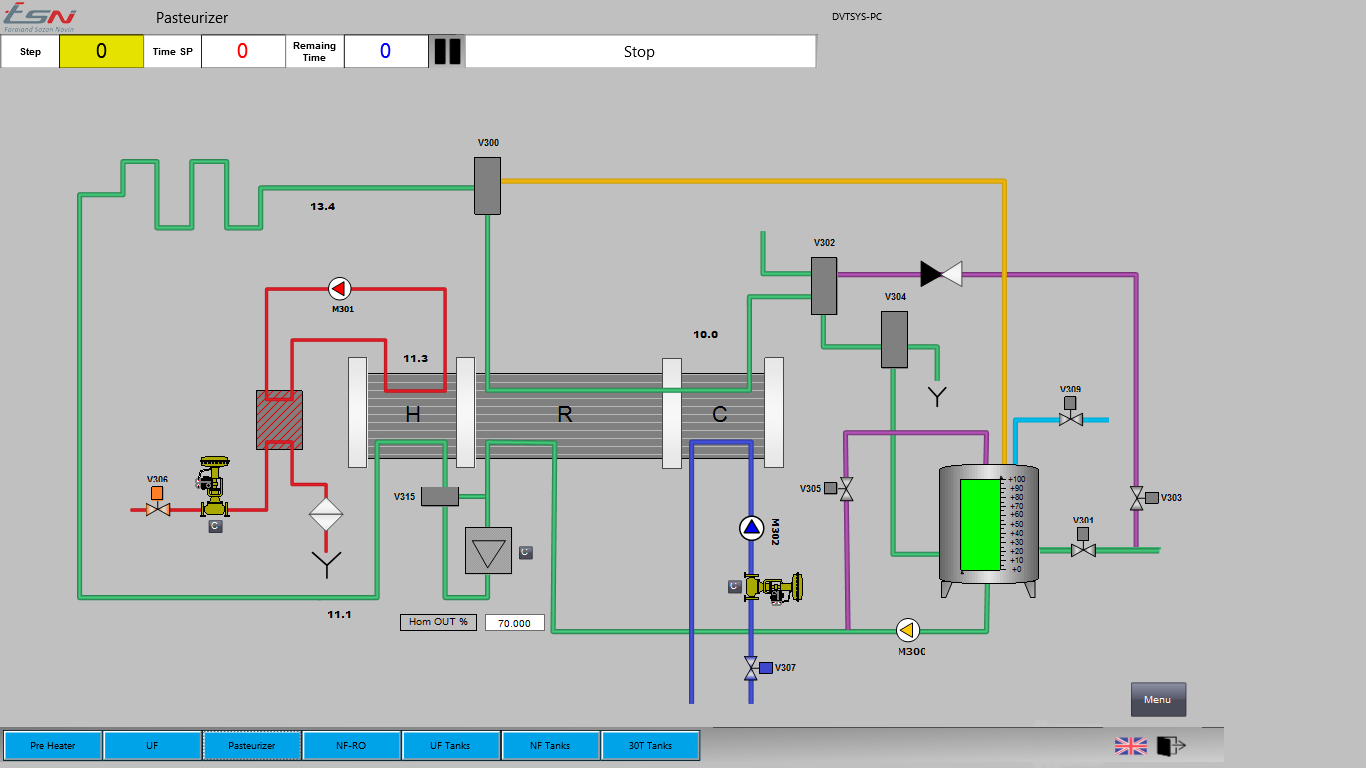Toggle the V307 blue water valve
Image resolution: width=1366 pixels, height=768 pixels.
[752, 668]
